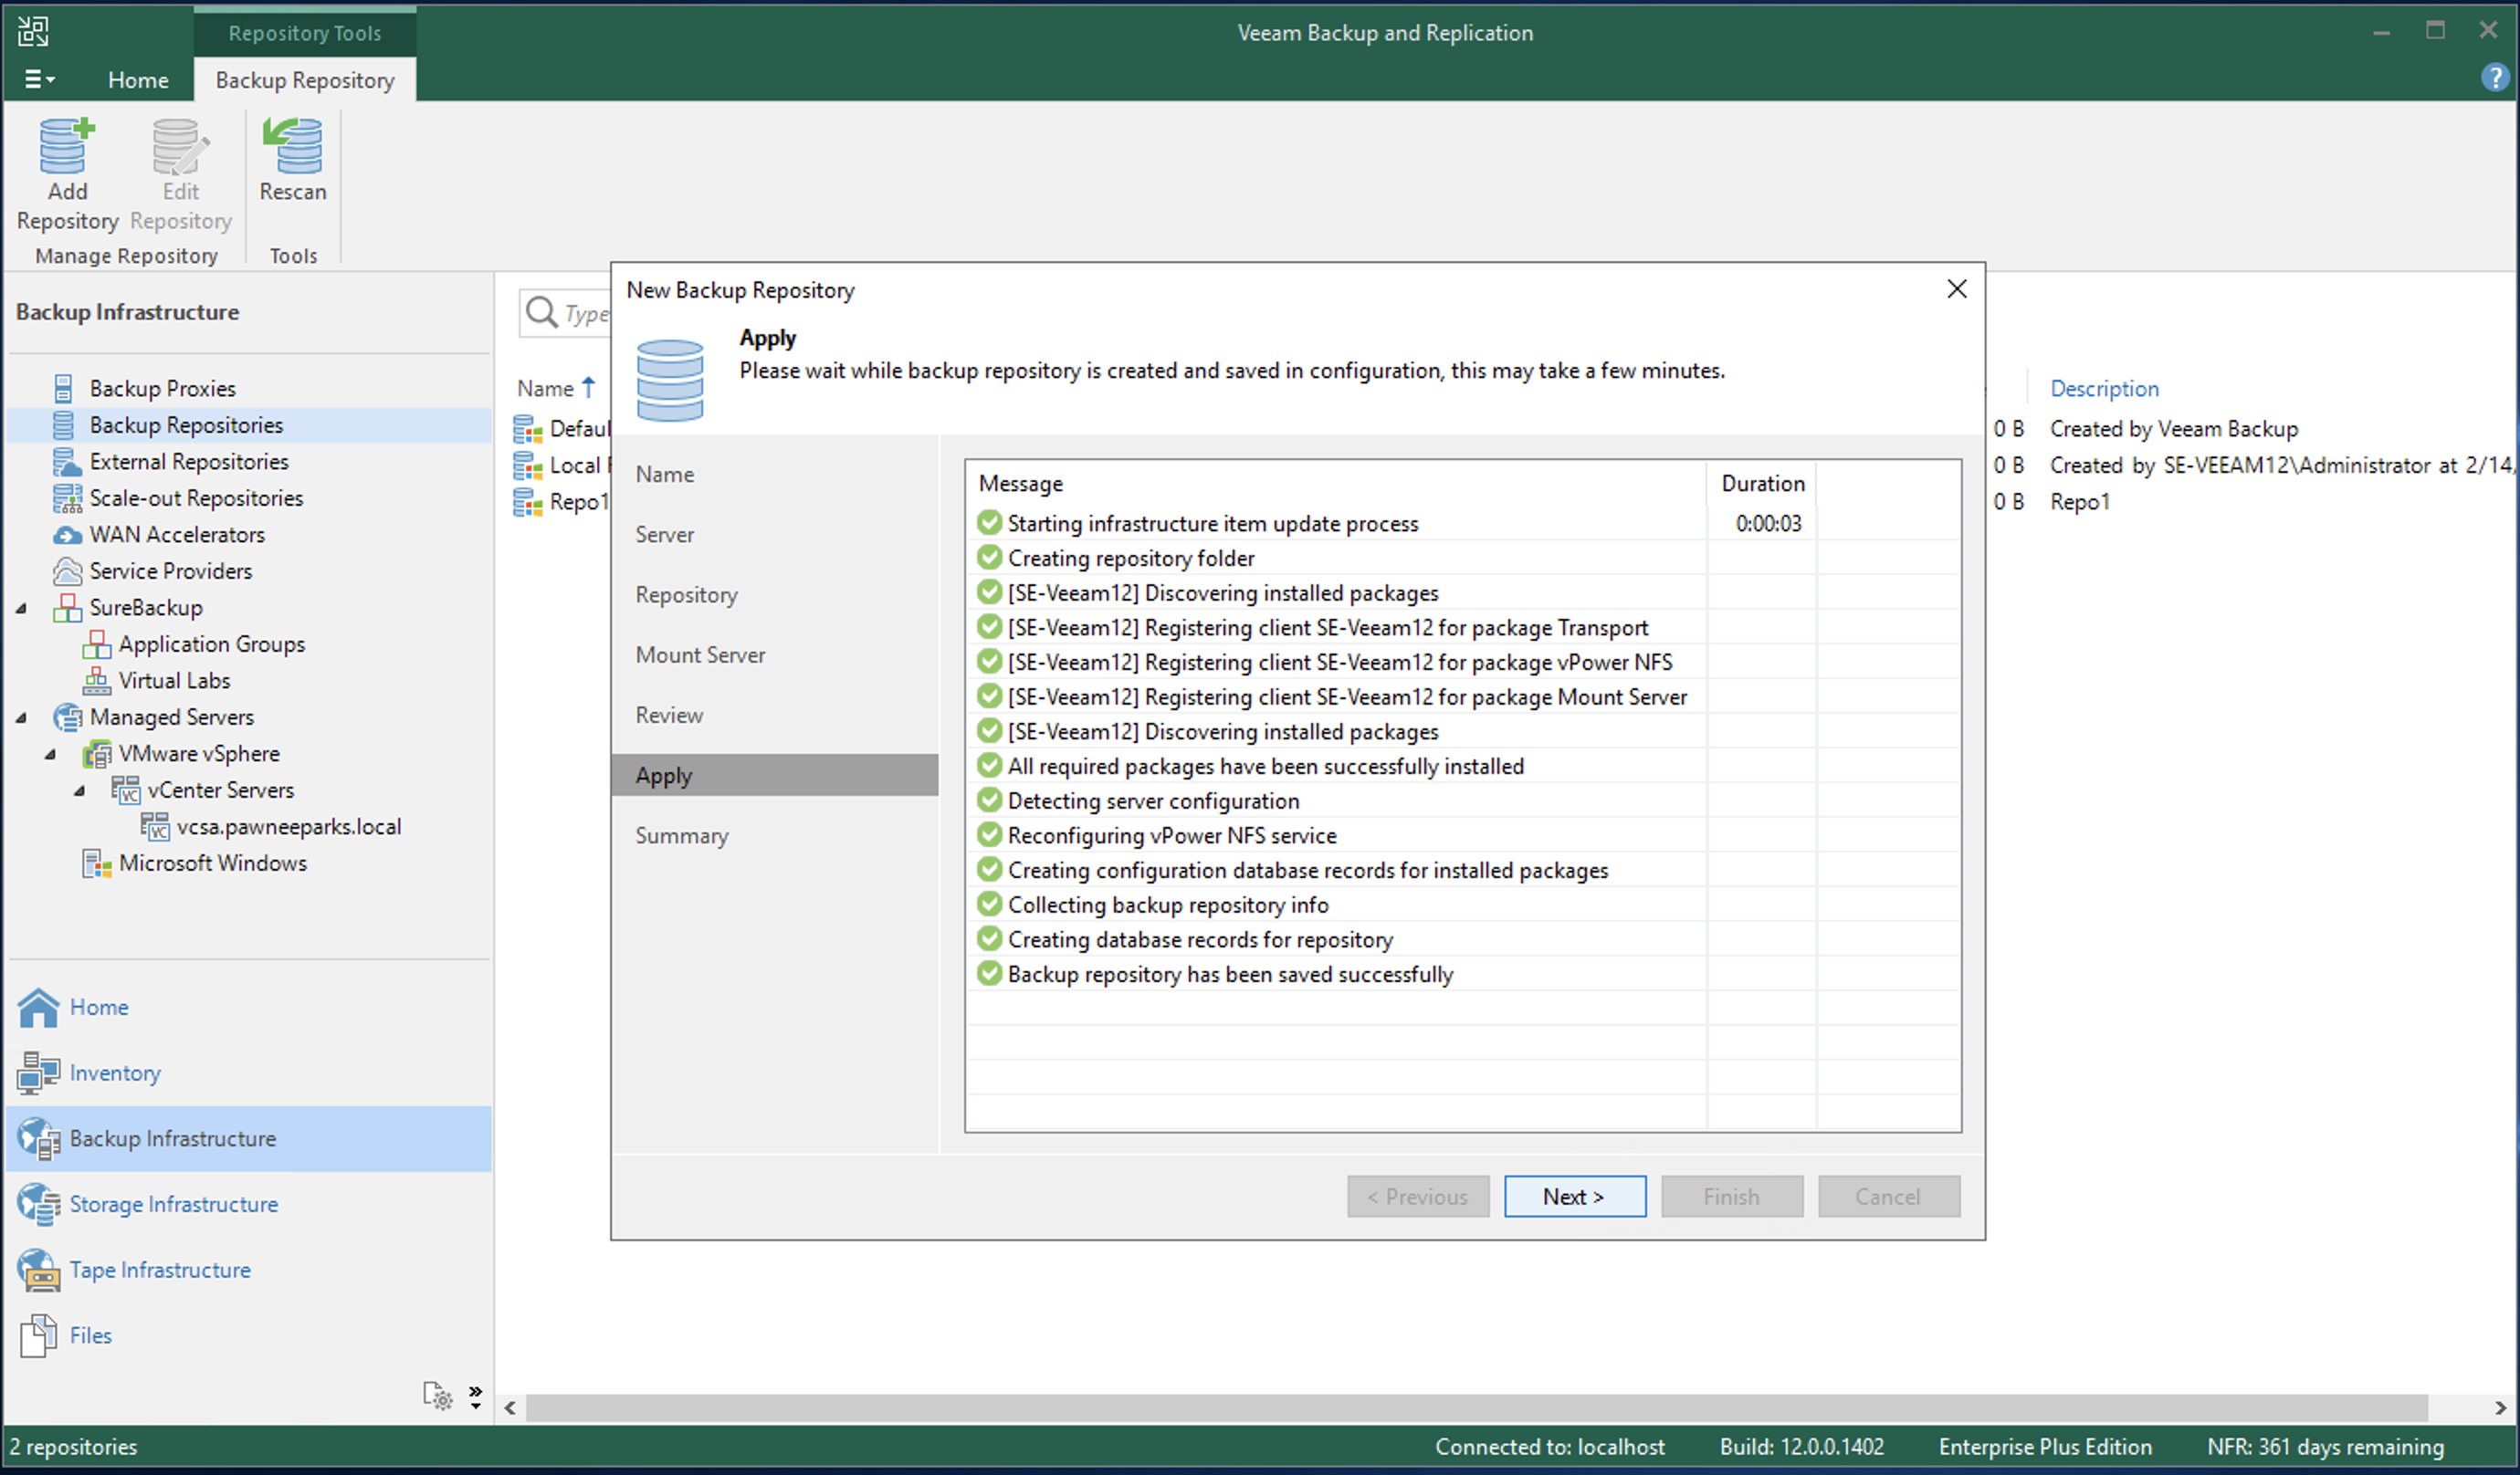Click the Managed Servers icon
This screenshot has height=1475, width=2520.
click(x=66, y=717)
